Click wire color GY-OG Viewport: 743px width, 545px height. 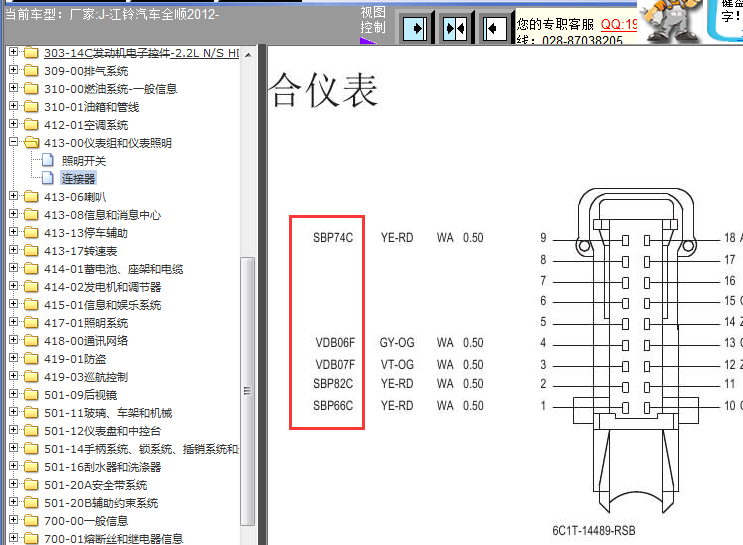(x=397, y=342)
